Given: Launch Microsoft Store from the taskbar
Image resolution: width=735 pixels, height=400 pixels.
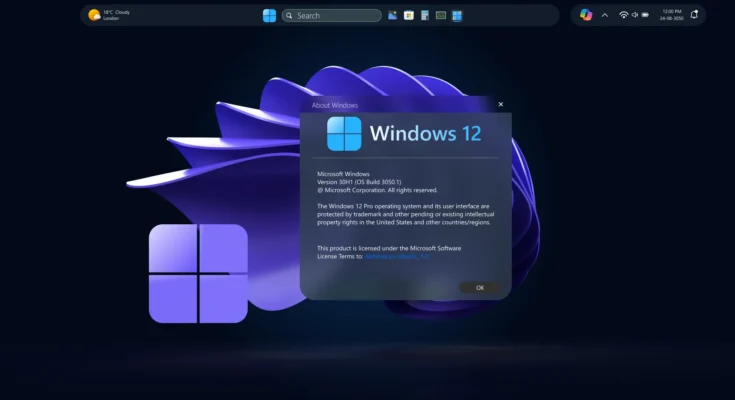Looking at the screenshot, I should click(409, 15).
